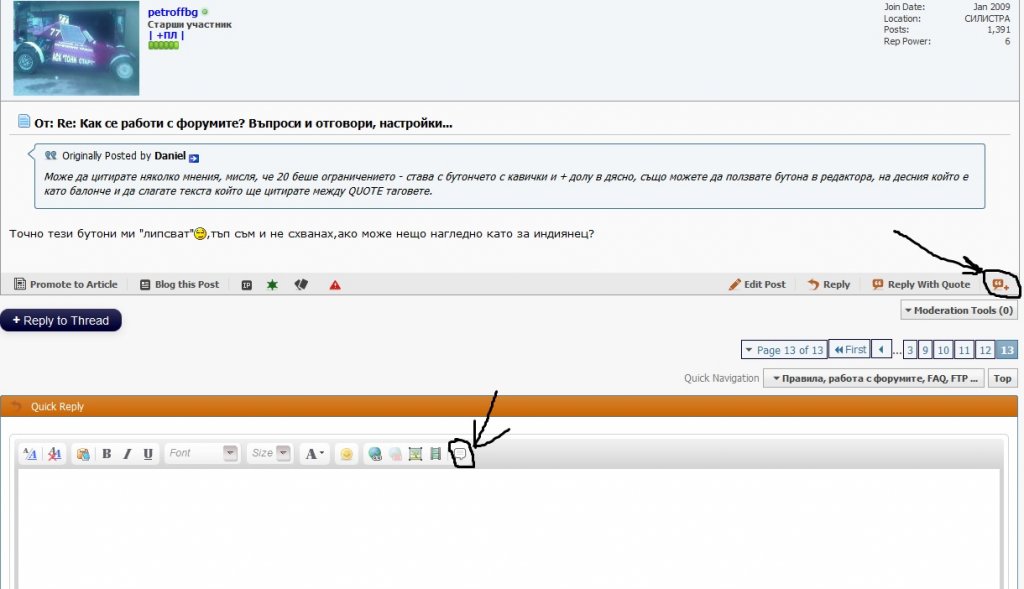Toggle the multi-quote icon for this post
The height and width of the screenshot is (589, 1024).
(1000, 284)
